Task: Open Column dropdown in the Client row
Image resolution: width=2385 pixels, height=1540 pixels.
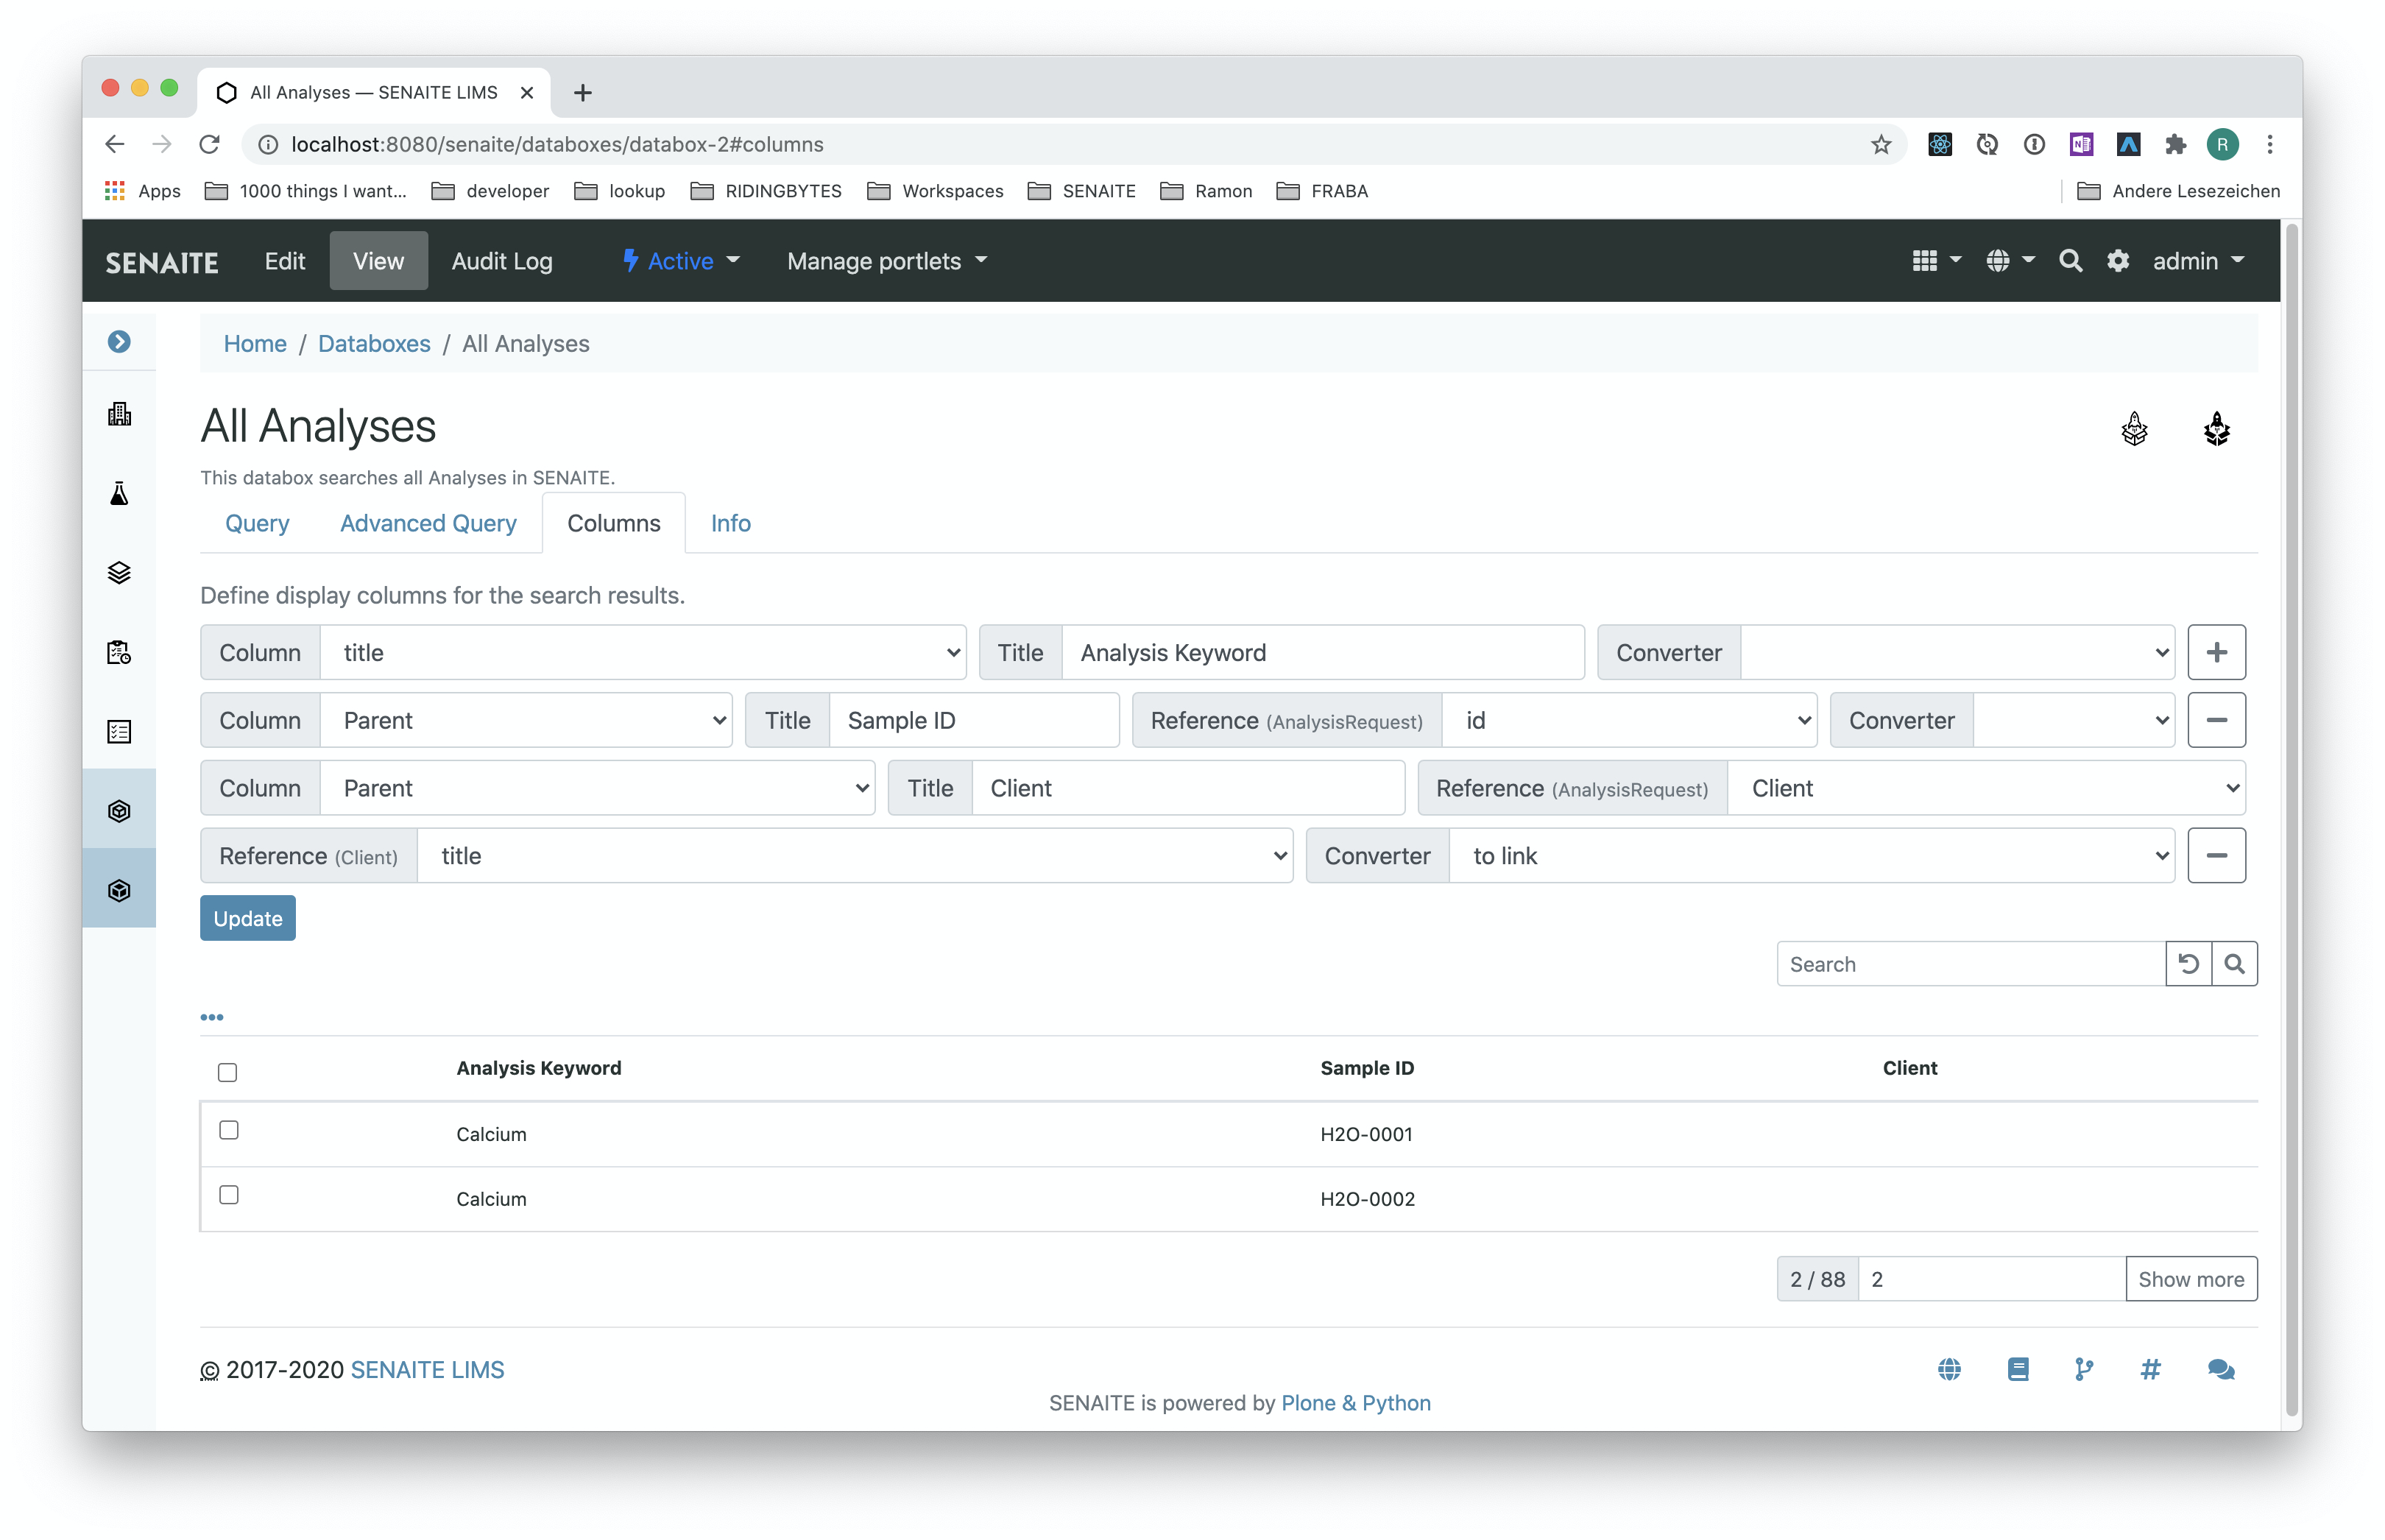Action: [598, 787]
